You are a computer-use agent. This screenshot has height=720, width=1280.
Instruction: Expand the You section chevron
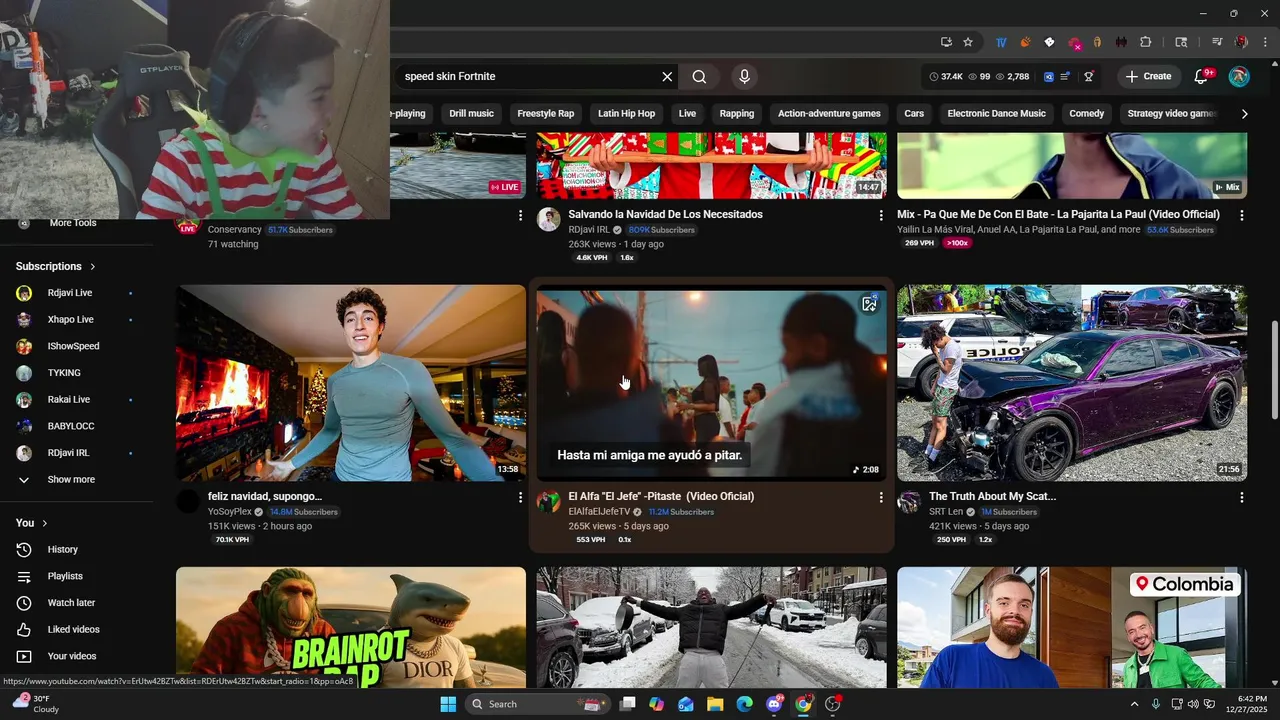[x=45, y=523]
